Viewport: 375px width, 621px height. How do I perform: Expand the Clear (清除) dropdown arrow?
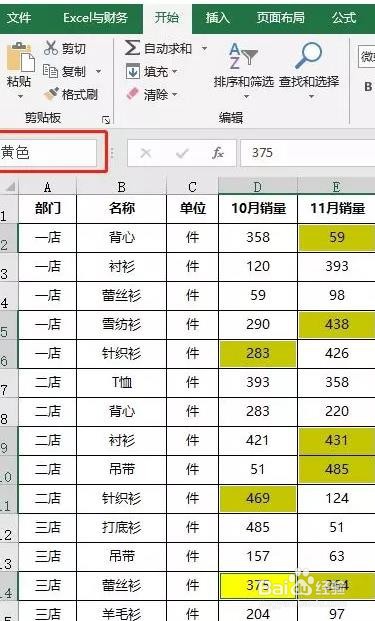click(x=174, y=95)
